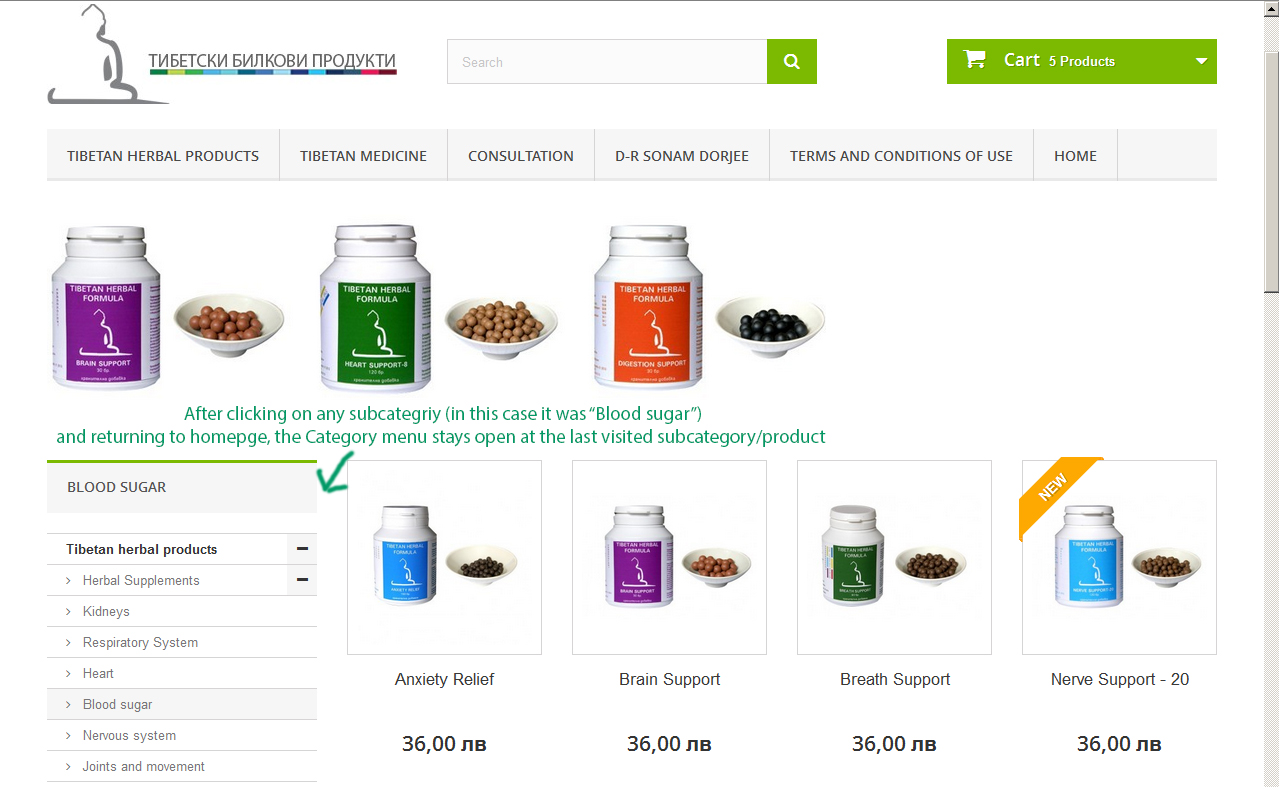This screenshot has height=787, width=1279.
Task: Open the cart dropdown arrow
Action: pyautogui.click(x=1202, y=61)
